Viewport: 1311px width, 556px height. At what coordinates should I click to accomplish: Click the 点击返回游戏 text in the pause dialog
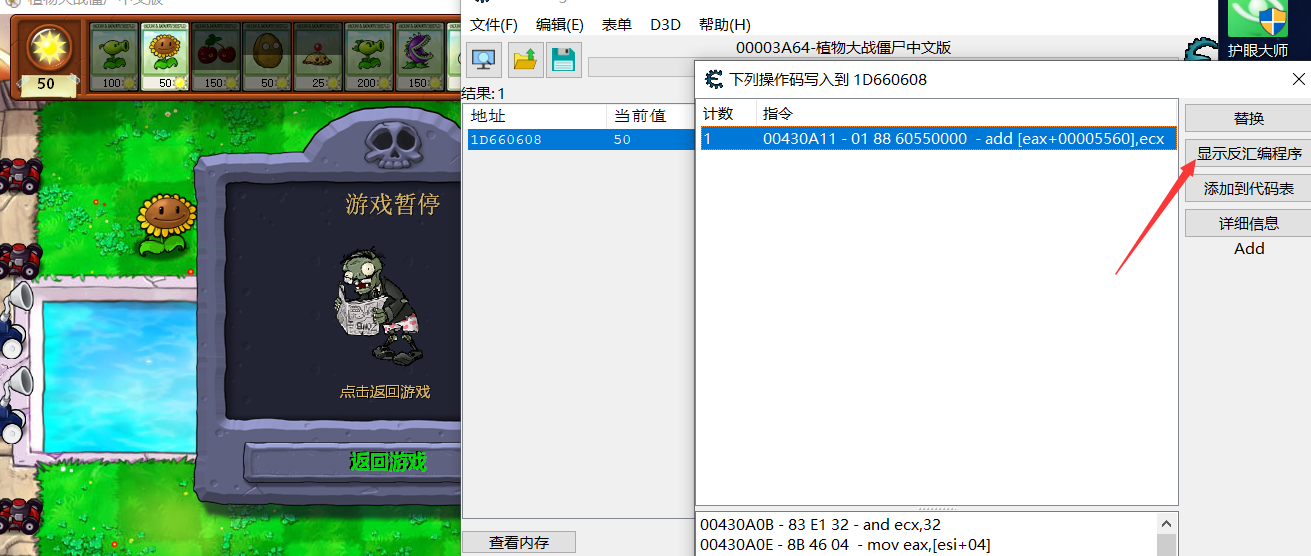tap(385, 391)
